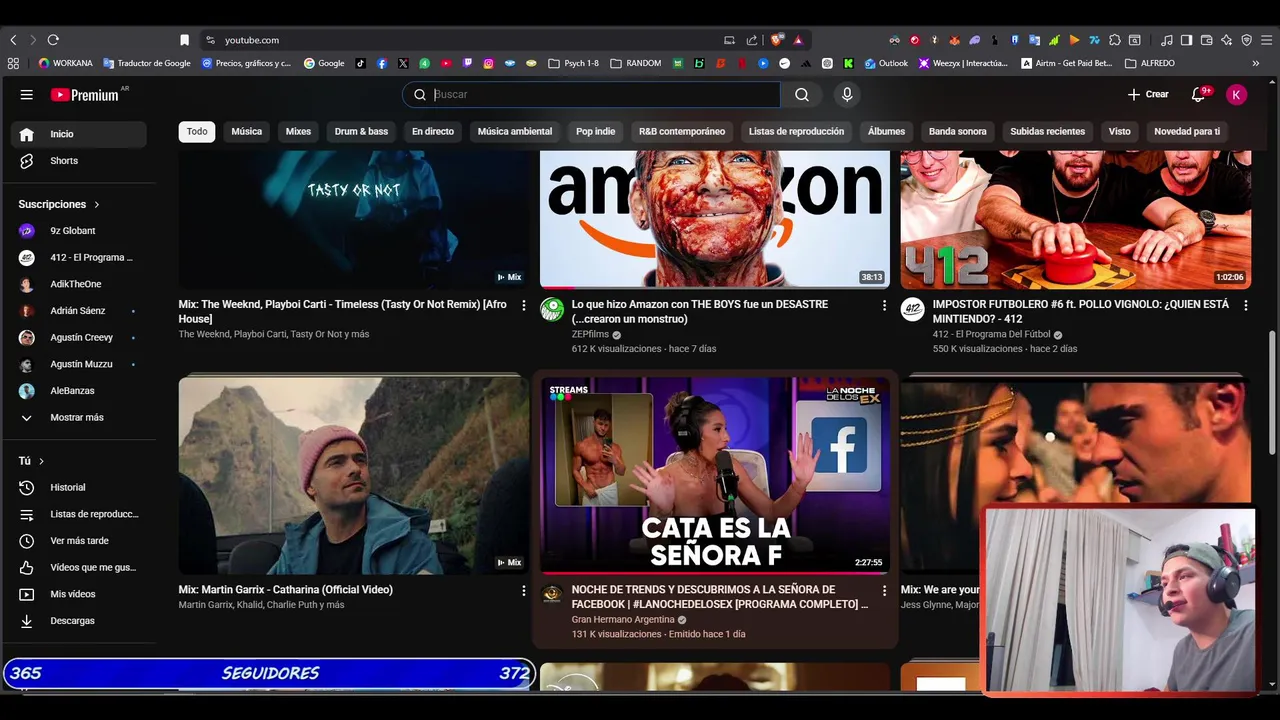Open the notifications bell
Image resolution: width=1280 pixels, height=720 pixels.
tap(1199, 94)
